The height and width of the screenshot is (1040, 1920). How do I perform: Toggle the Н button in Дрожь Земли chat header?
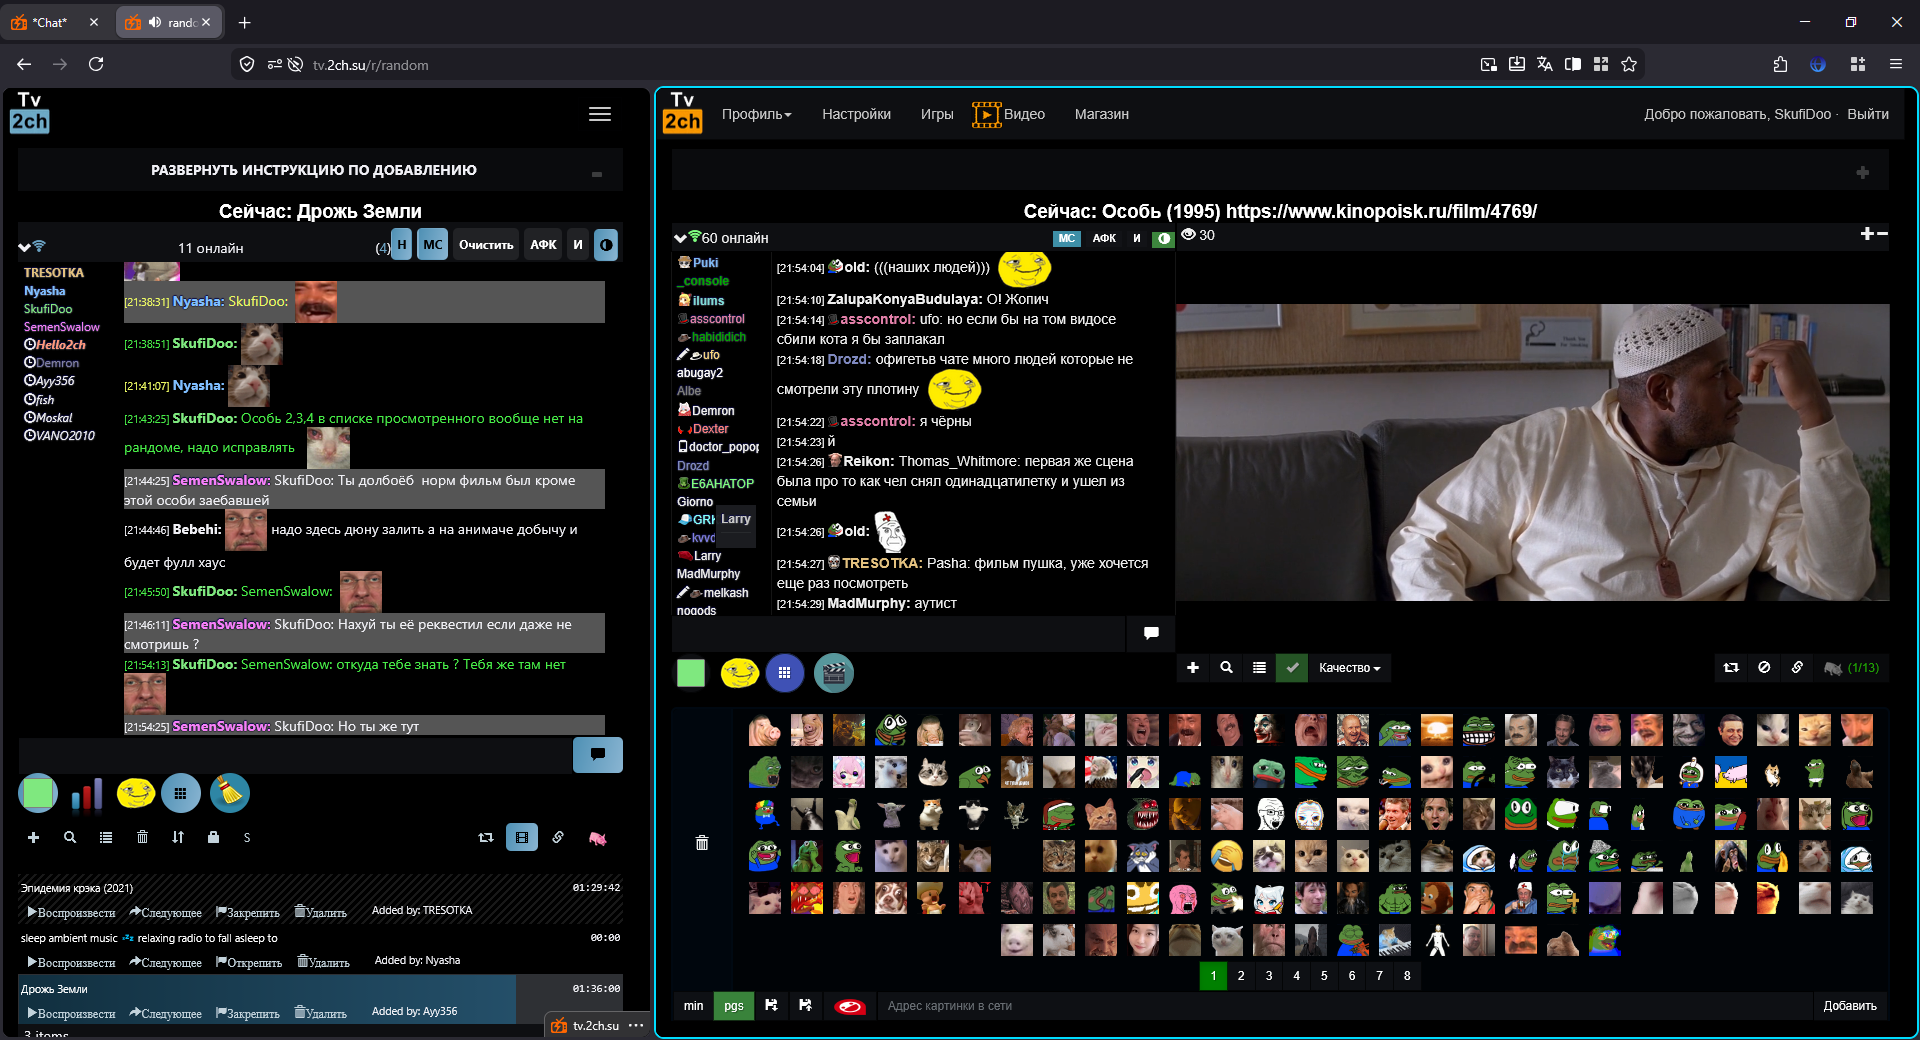(401, 245)
